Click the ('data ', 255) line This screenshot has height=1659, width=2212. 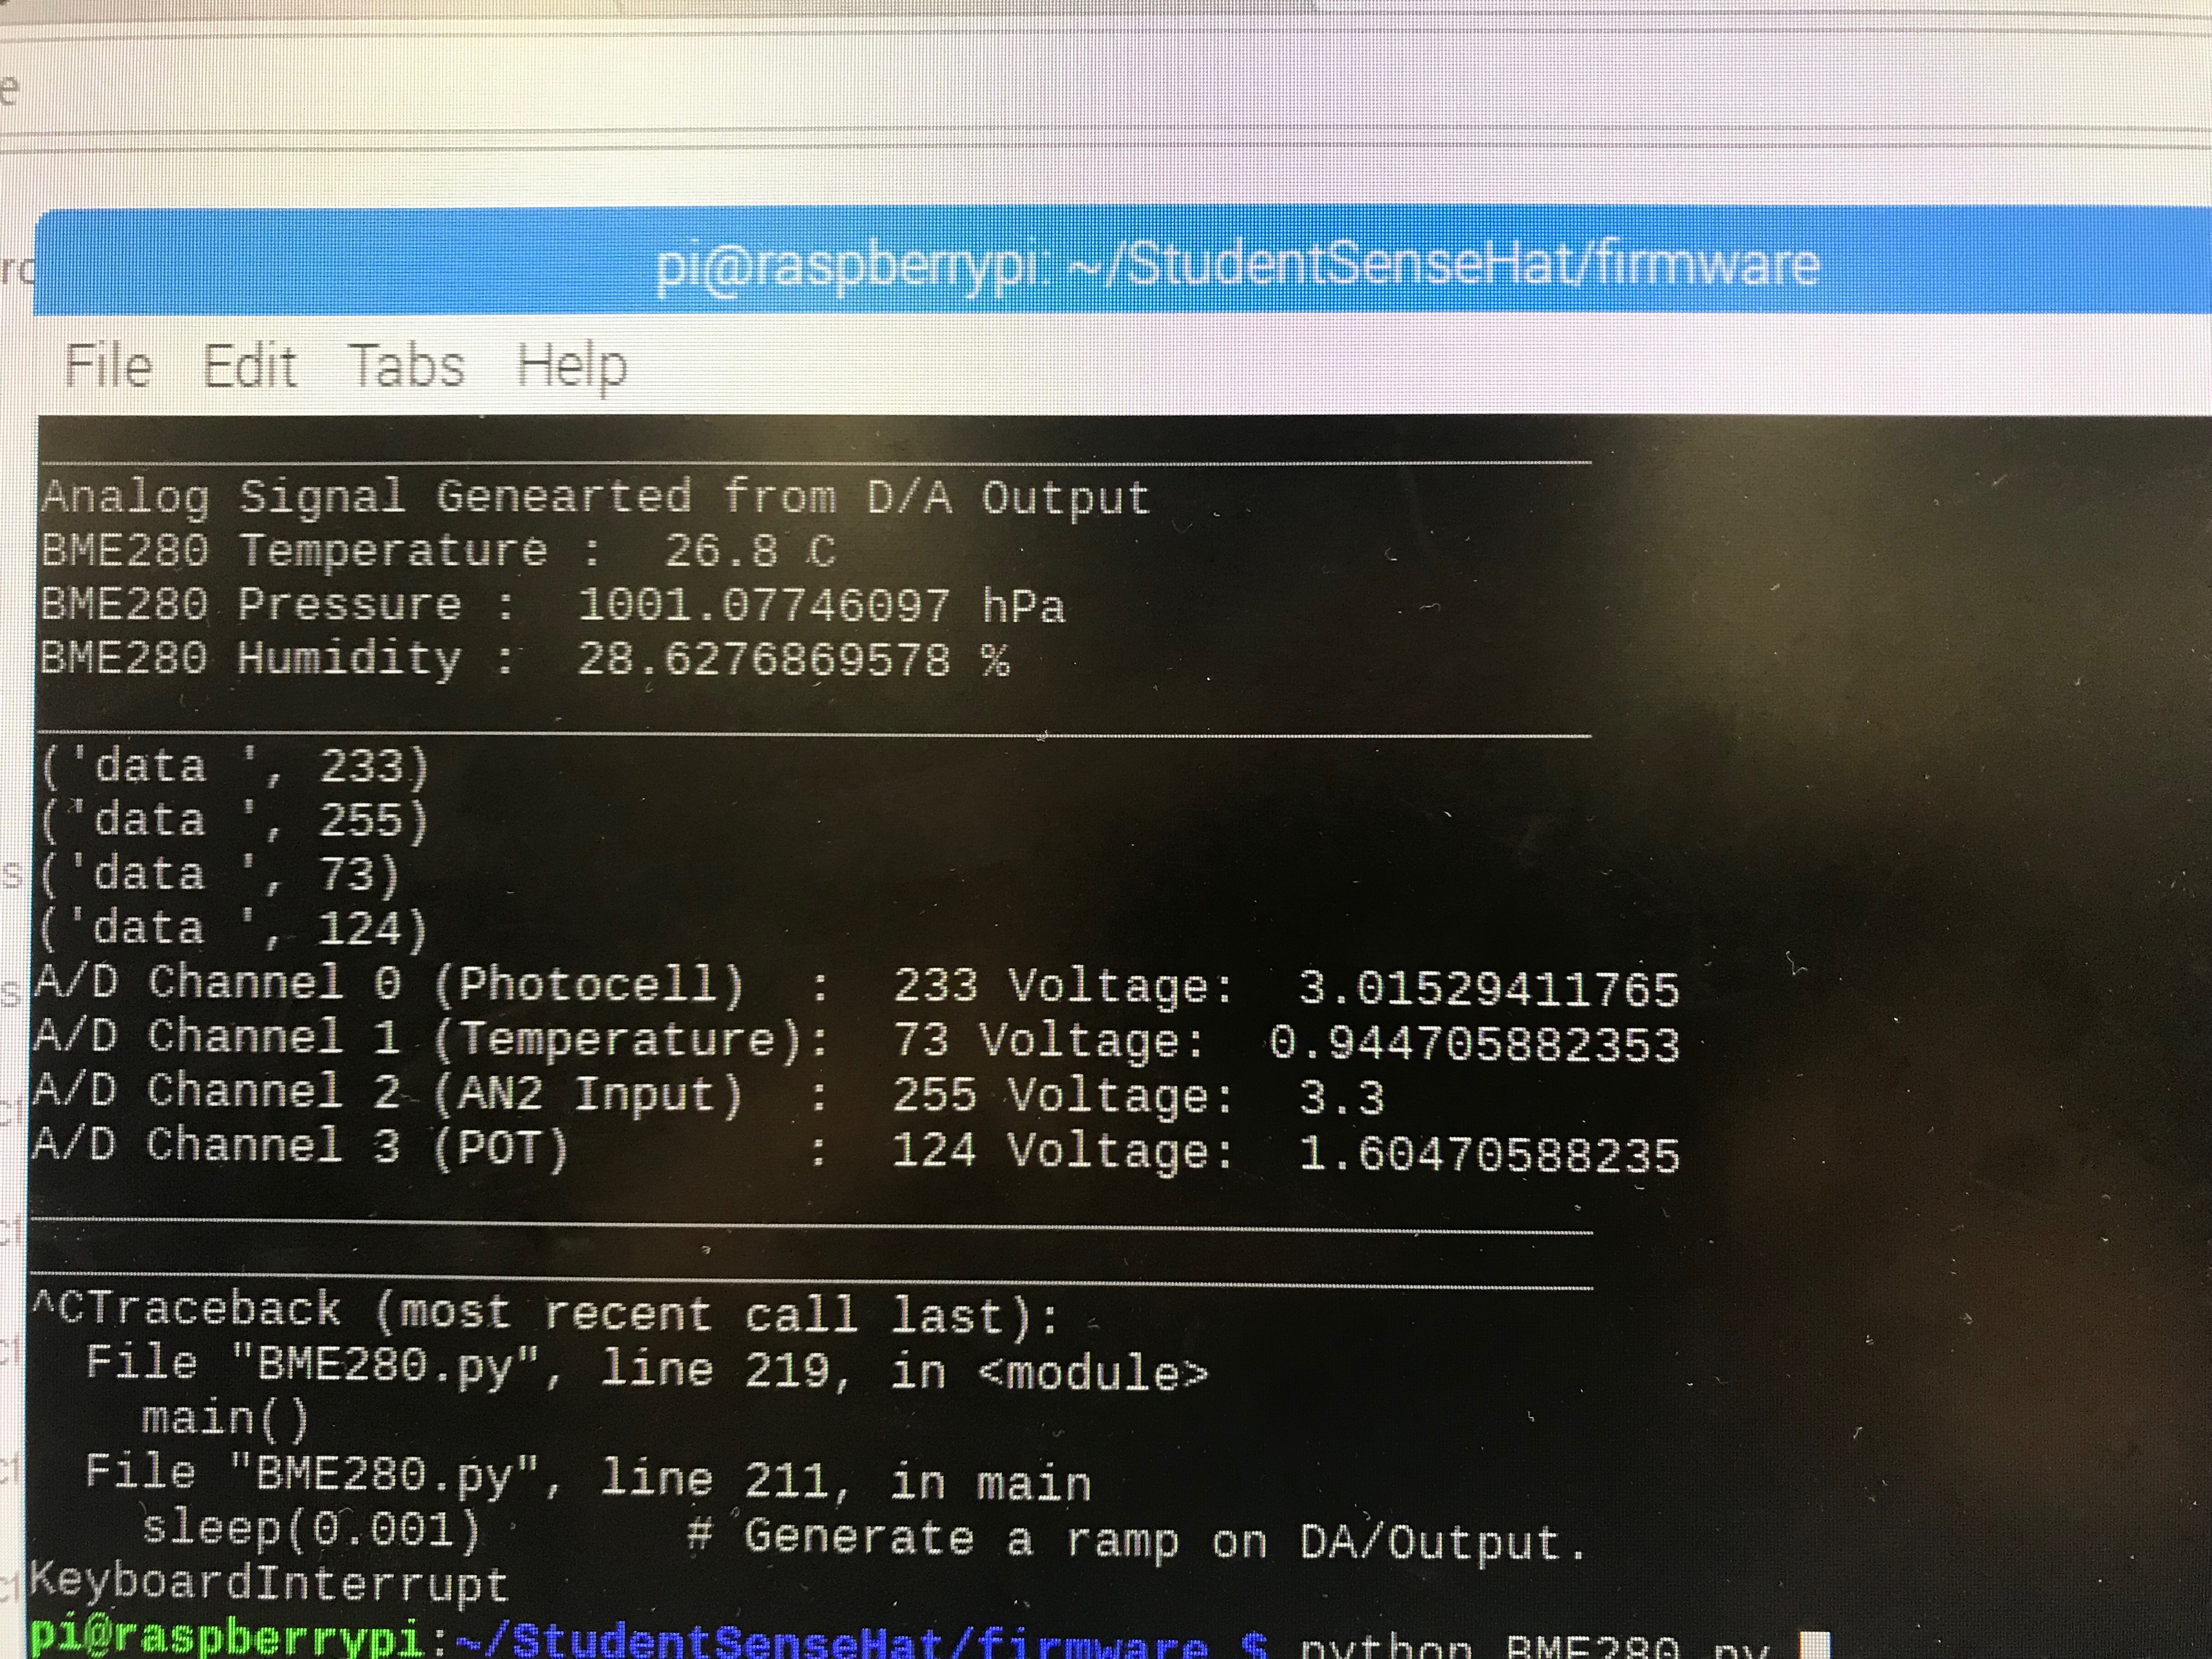point(234,821)
